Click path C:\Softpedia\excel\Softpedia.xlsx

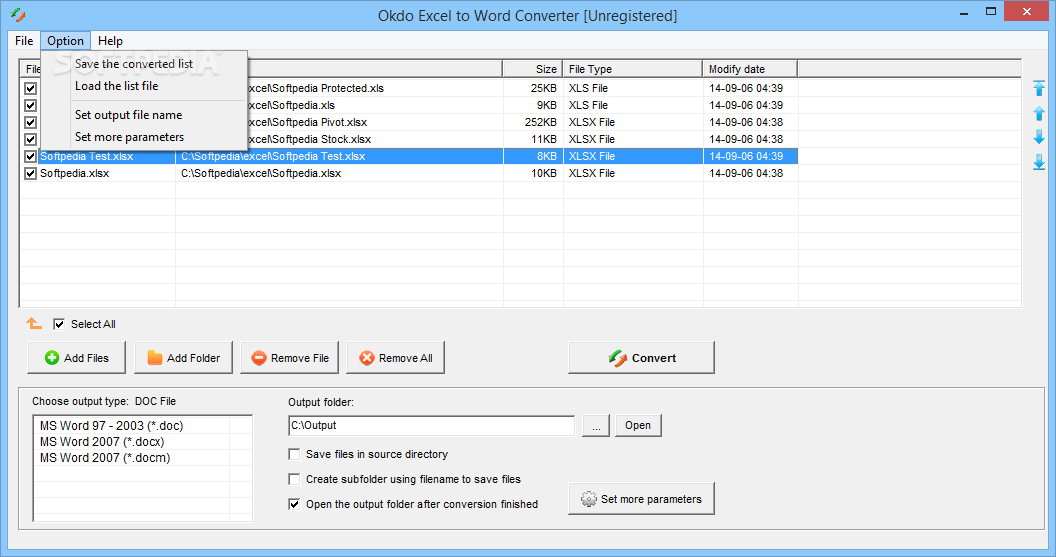tap(261, 173)
